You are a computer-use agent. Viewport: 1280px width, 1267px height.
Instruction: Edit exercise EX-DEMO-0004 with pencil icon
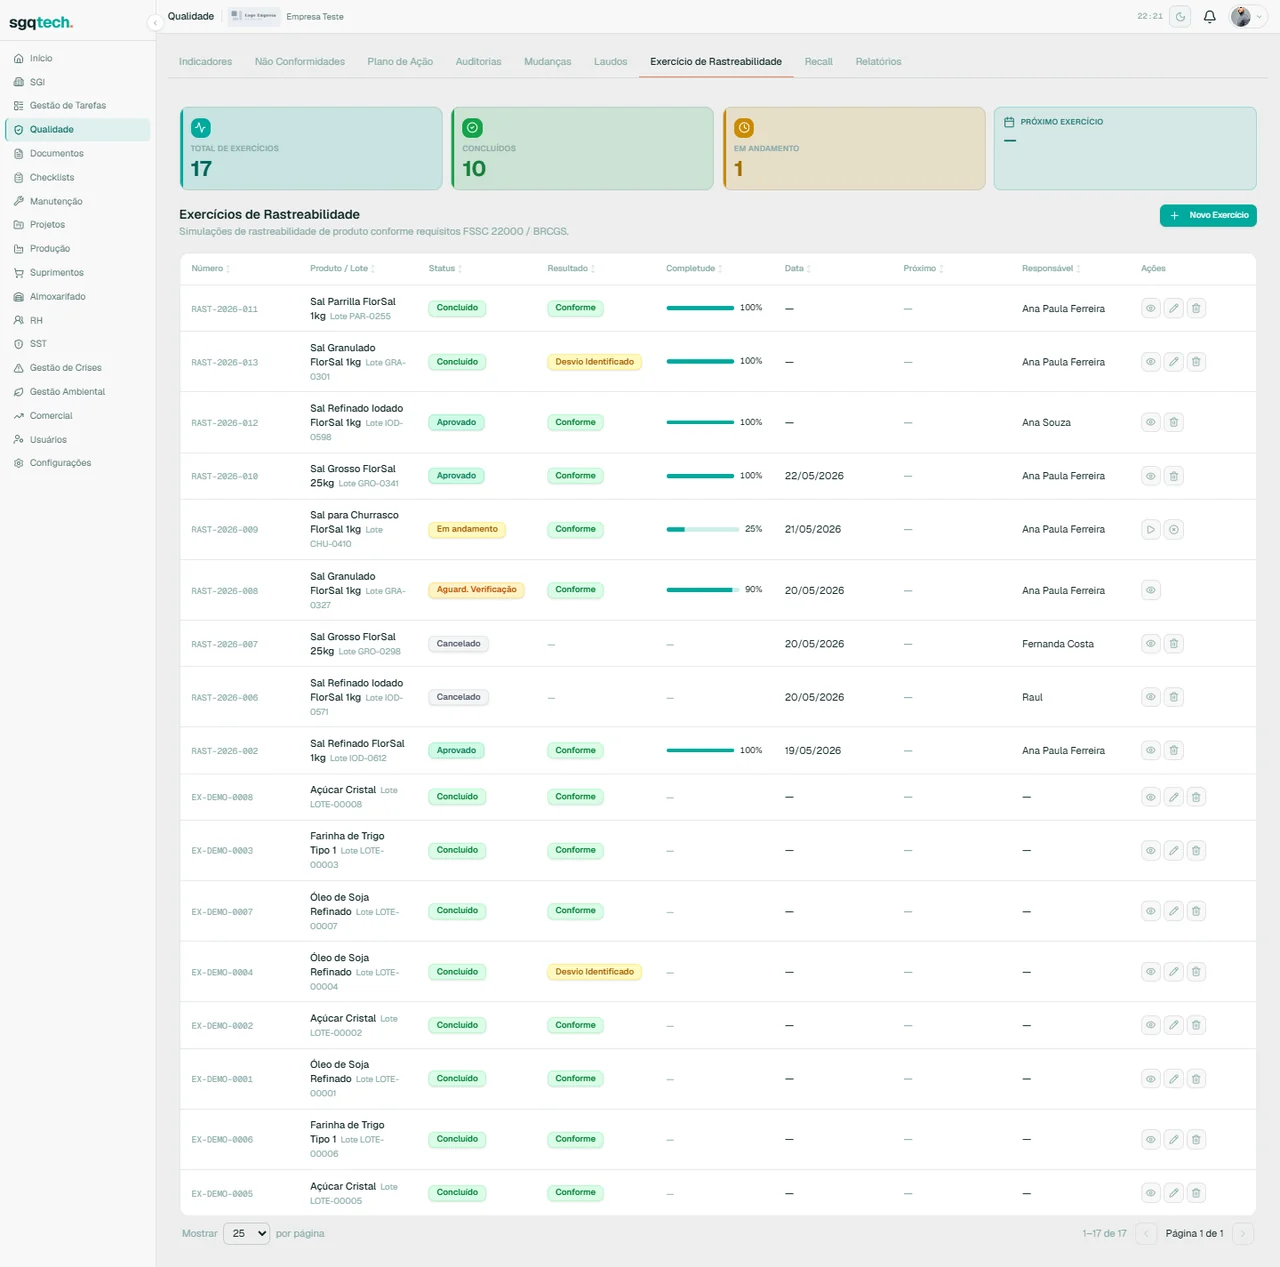(x=1174, y=972)
